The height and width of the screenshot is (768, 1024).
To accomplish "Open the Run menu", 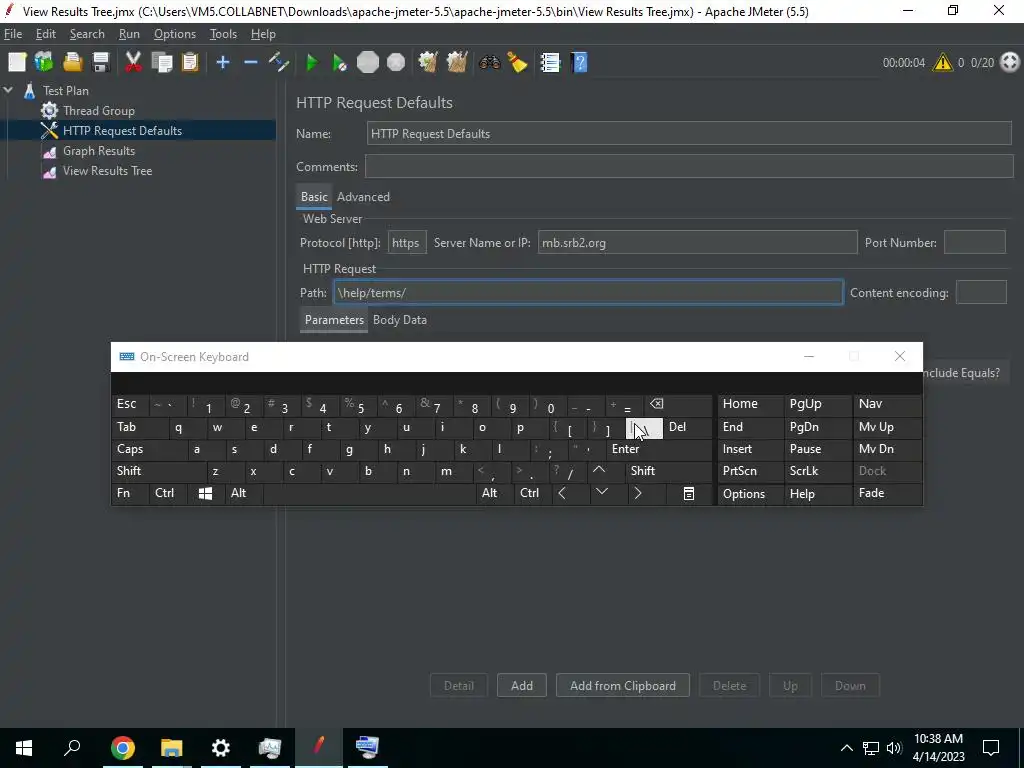I will tap(129, 34).
